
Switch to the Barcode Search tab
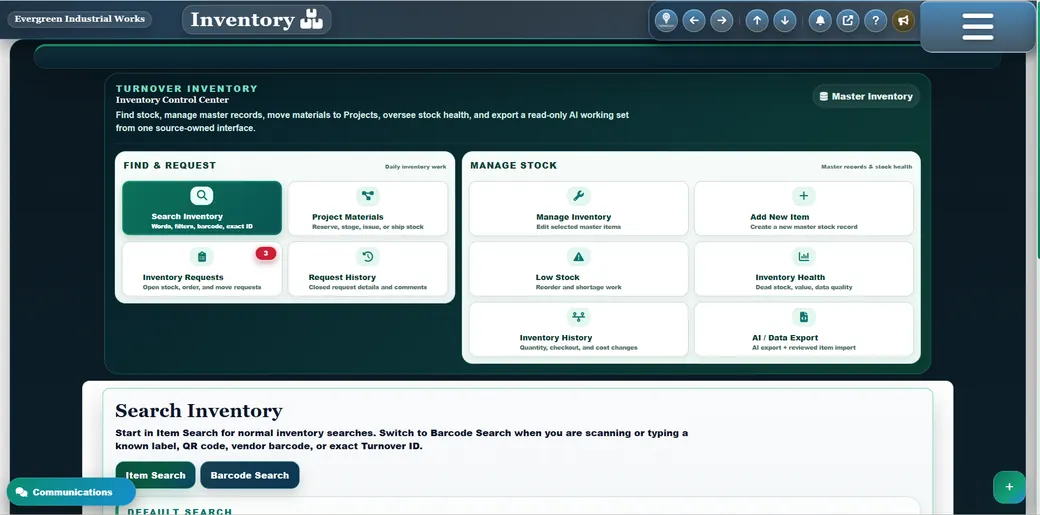click(x=249, y=475)
